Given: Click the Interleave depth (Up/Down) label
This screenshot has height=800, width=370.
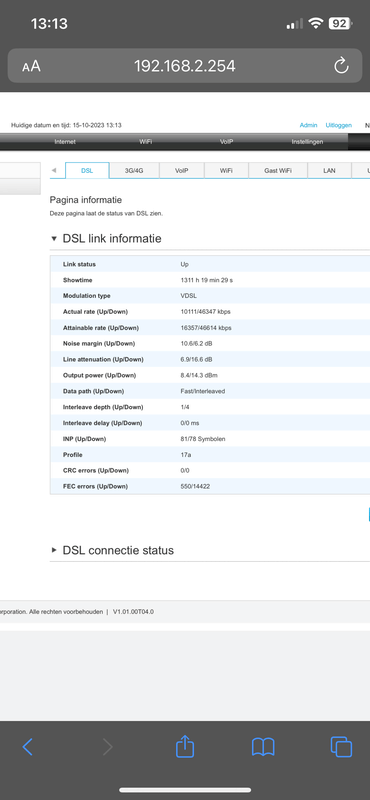Looking at the screenshot, I should (x=103, y=407).
